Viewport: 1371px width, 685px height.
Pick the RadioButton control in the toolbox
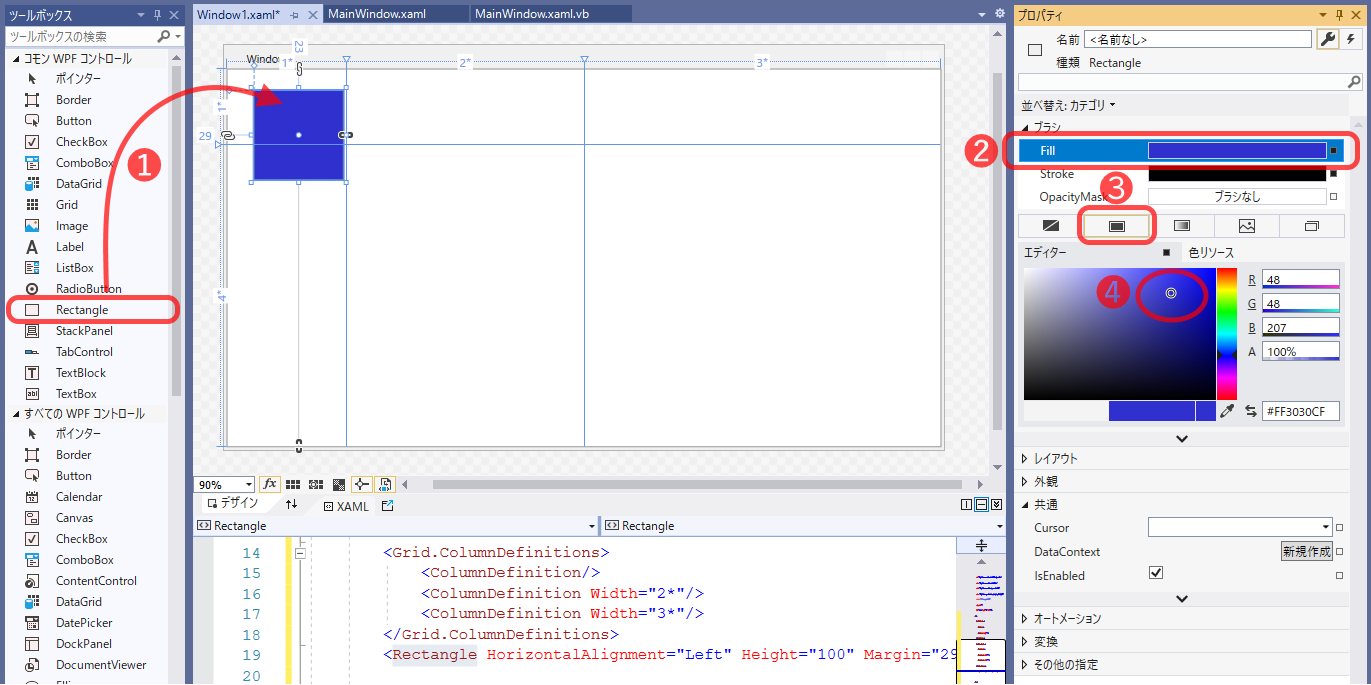point(88,289)
